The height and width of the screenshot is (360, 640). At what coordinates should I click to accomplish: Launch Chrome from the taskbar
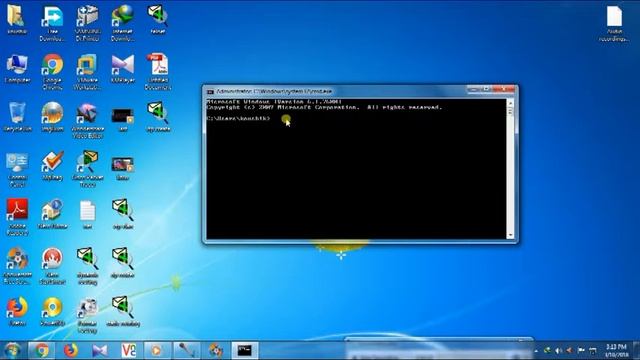click(41, 350)
